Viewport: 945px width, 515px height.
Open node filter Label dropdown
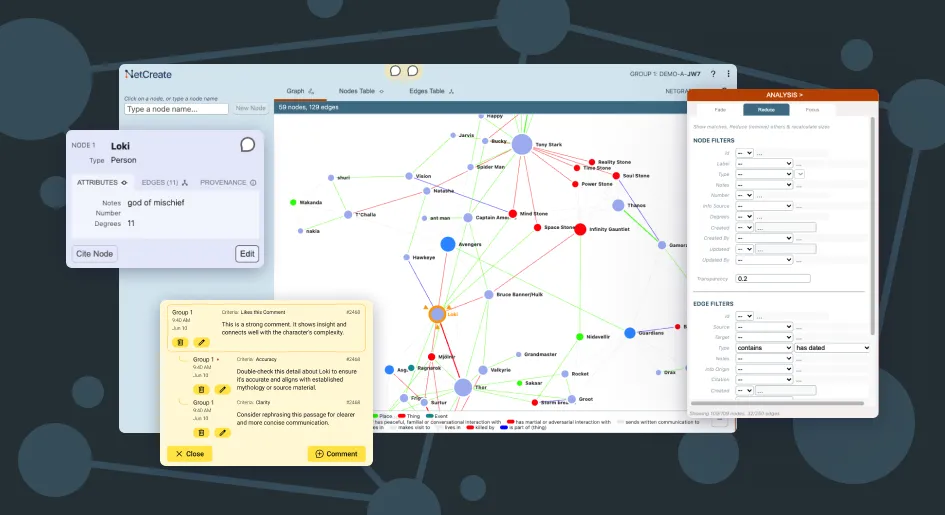click(764, 164)
